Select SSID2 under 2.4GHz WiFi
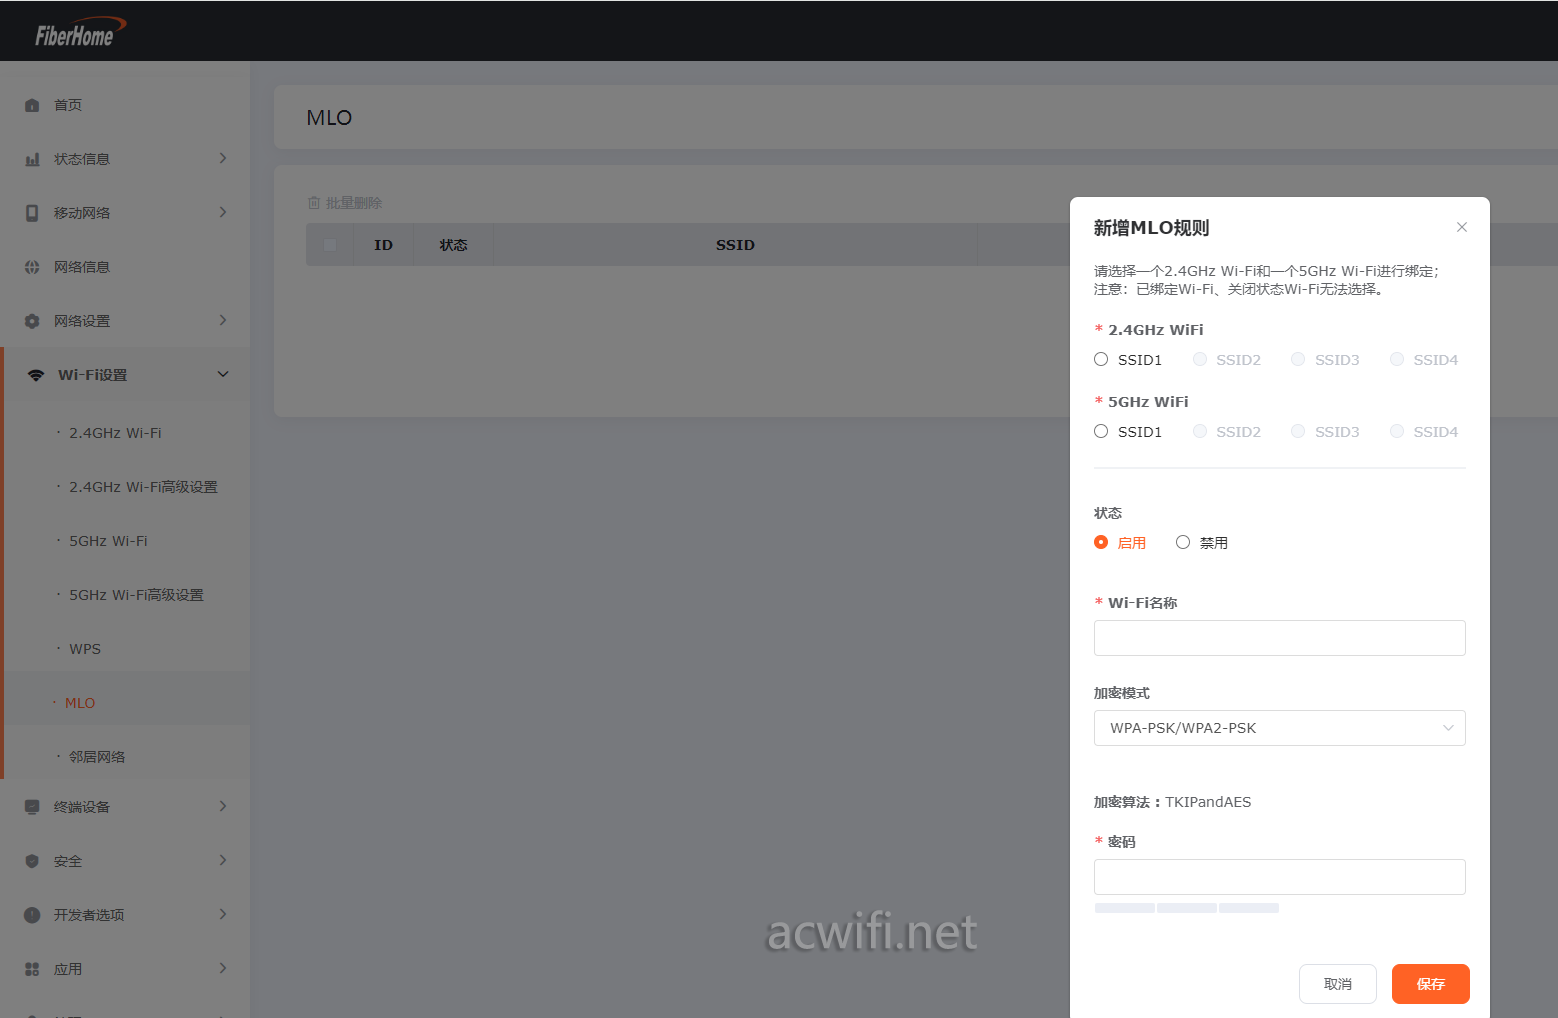Viewport: 1558px width, 1018px height. click(x=1200, y=359)
